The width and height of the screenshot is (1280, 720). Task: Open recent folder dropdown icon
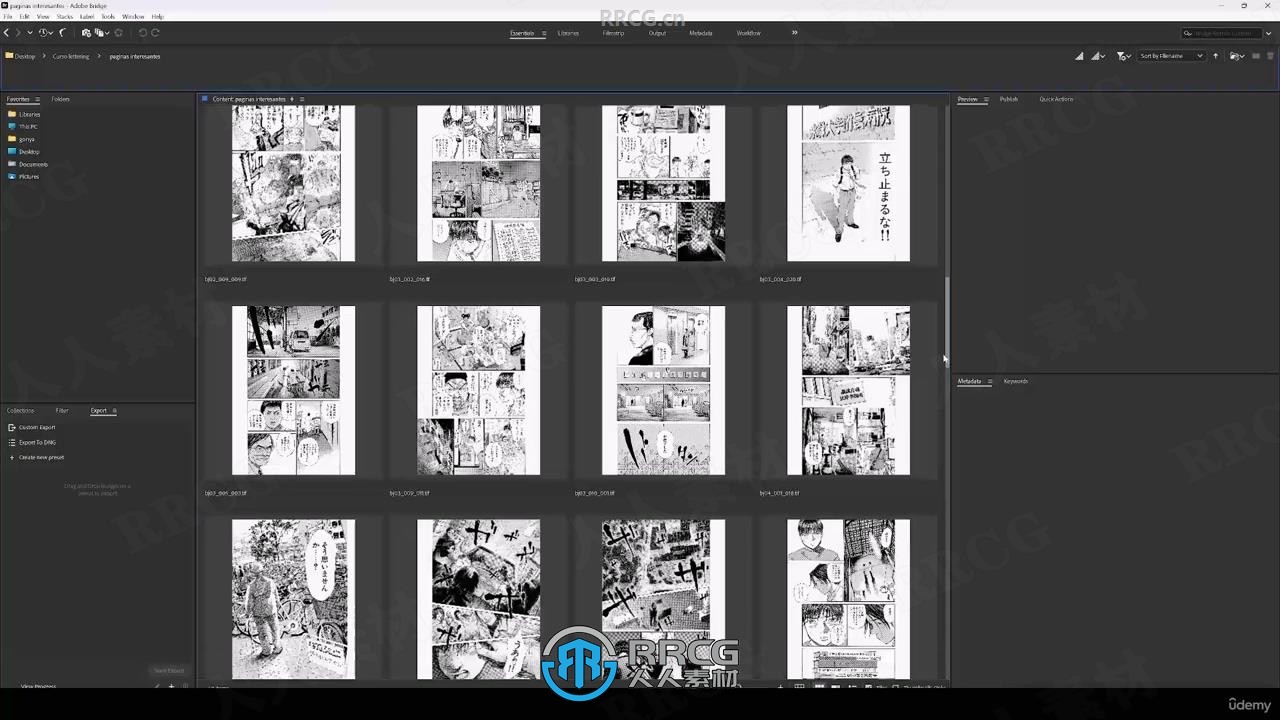1237,56
